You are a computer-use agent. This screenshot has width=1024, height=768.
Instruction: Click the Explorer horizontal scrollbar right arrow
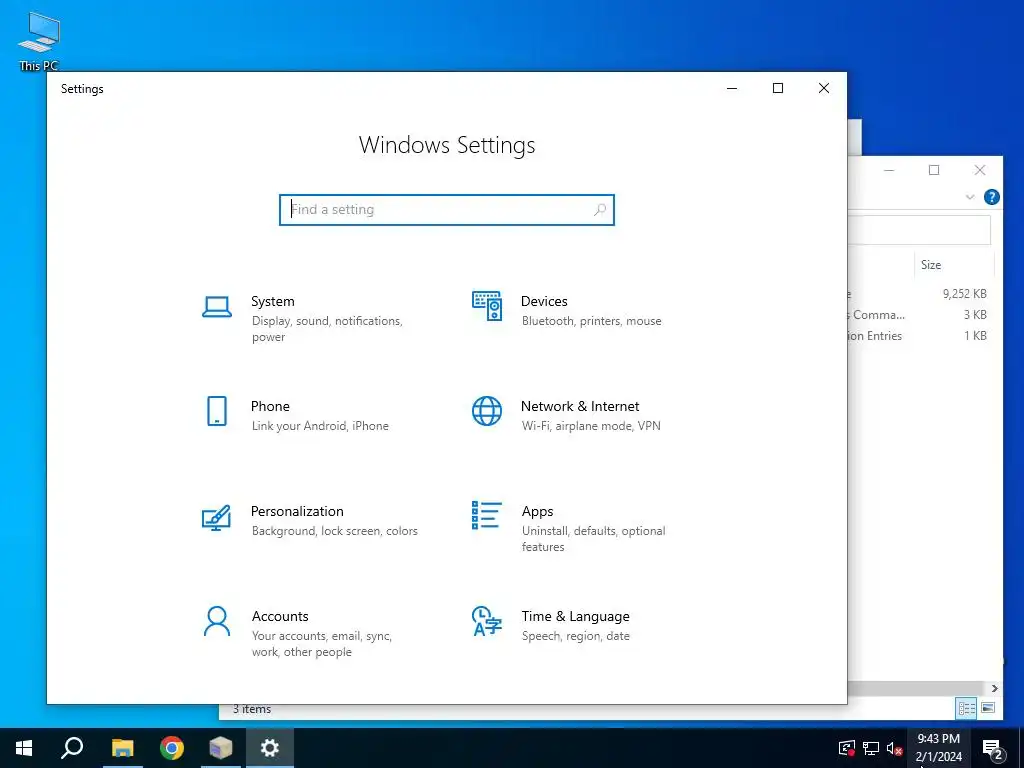pos(995,688)
